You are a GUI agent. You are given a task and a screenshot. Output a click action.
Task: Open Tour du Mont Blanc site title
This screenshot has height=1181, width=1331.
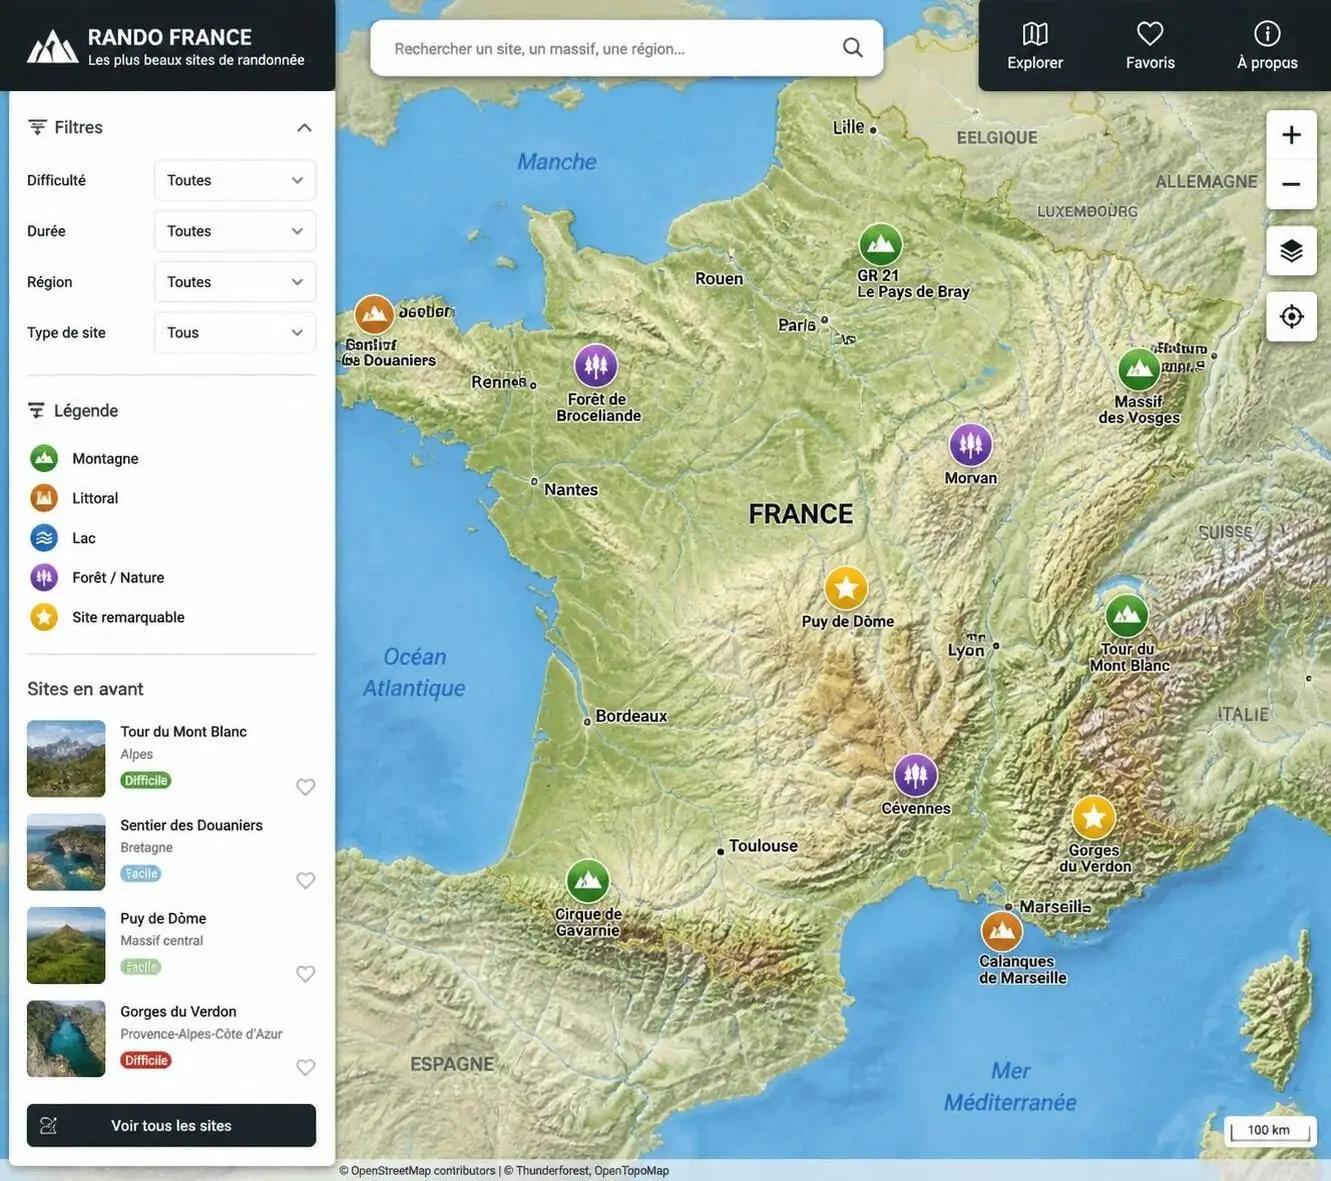tap(183, 731)
